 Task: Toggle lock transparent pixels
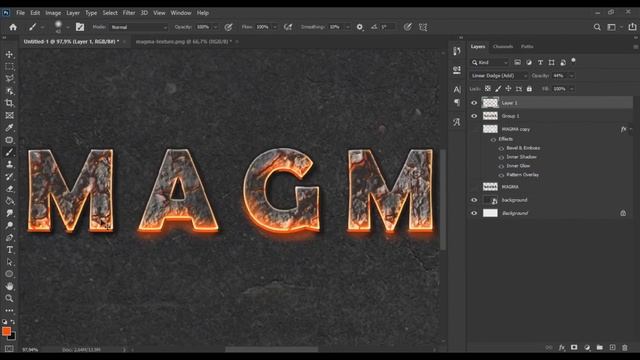point(488,89)
